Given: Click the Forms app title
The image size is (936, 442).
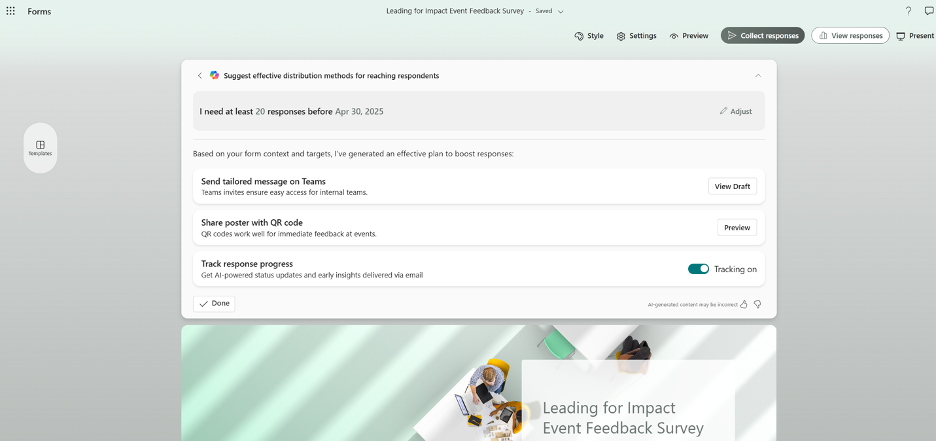Looking at the screenshot, I should (x=39, y=11).
